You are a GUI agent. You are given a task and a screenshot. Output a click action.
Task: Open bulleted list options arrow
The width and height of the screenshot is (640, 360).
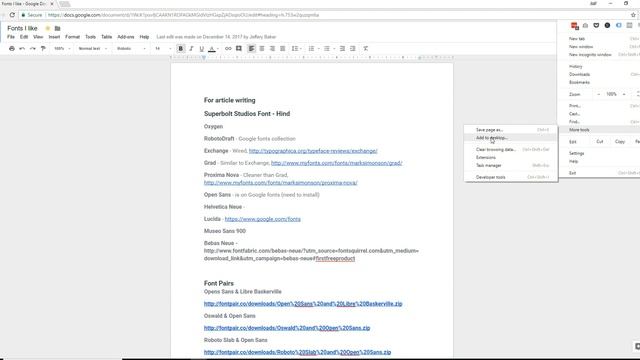click(x=334, y=49)
